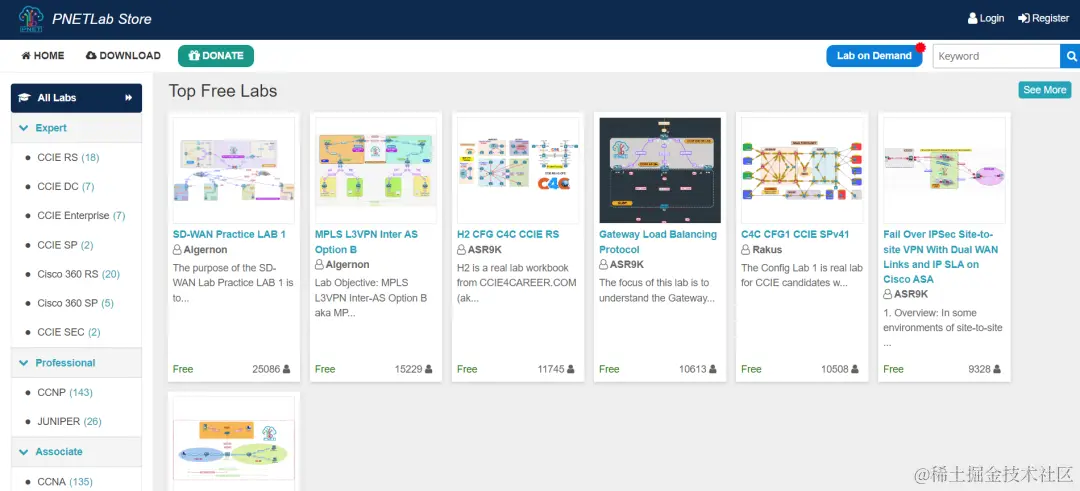Click the double arrow icon in All Labs
The width and height of the screenshot is (1080, 491).
pos(128,98)
